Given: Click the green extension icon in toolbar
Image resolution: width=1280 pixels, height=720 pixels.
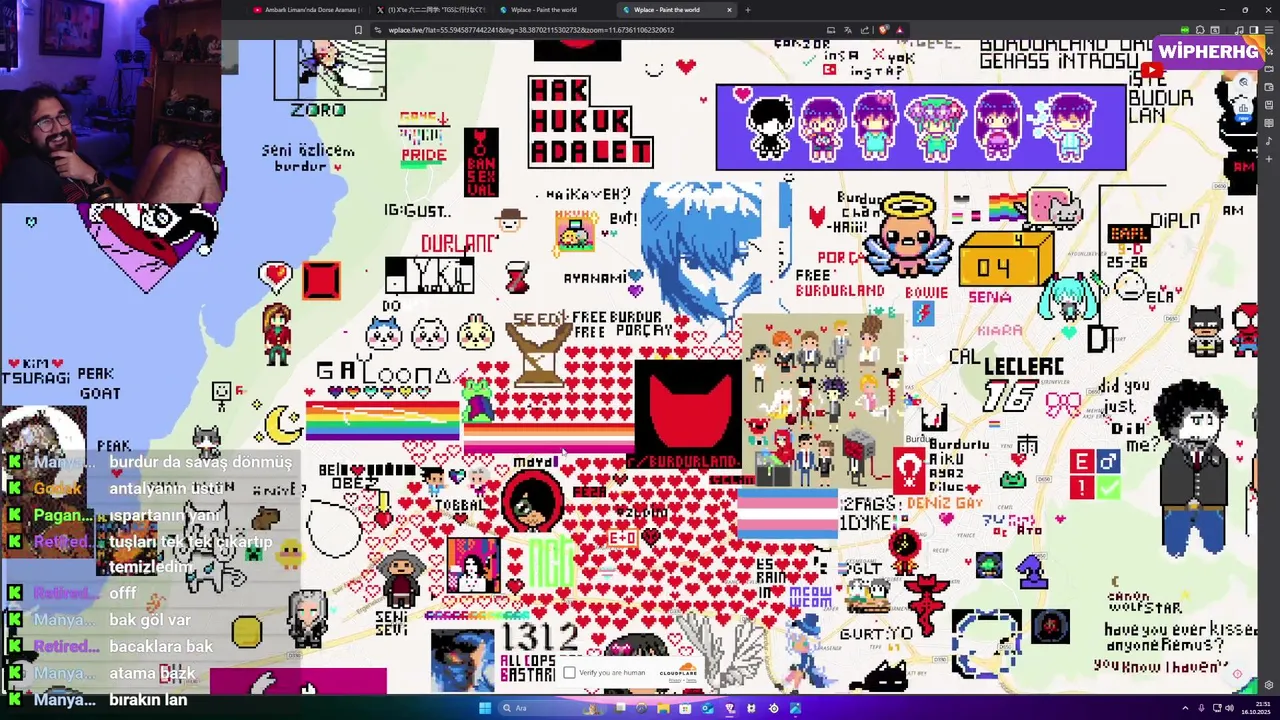Looking at the screenshot, I should [x=1184, y=30].
